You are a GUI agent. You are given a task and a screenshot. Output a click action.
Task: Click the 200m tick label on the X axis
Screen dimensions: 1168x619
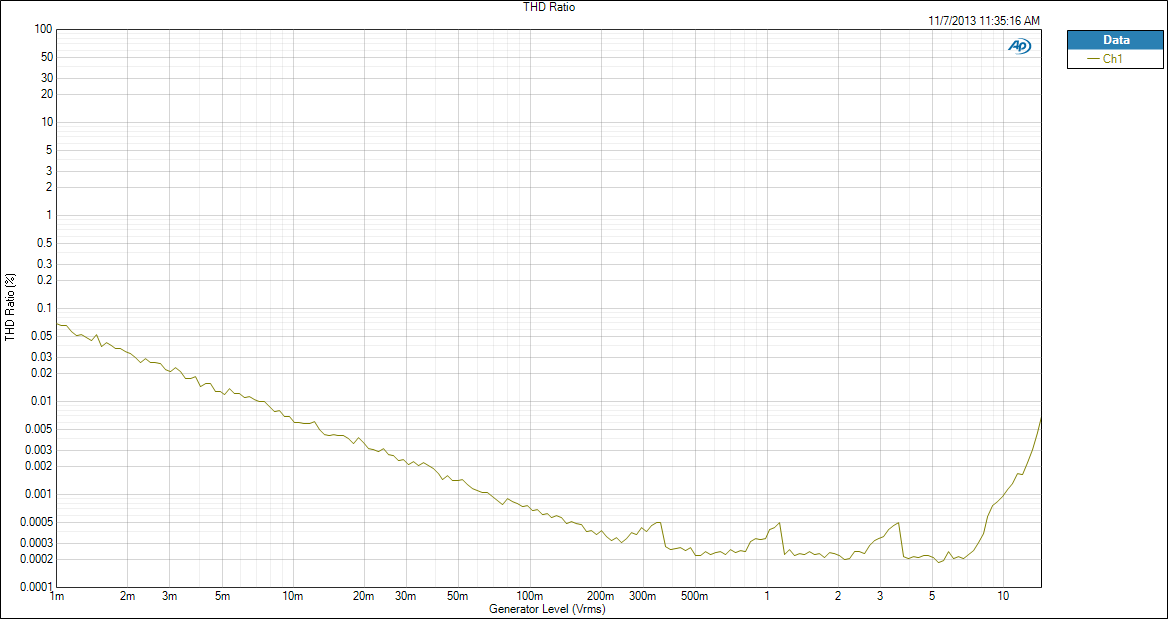tap(600, 597)
